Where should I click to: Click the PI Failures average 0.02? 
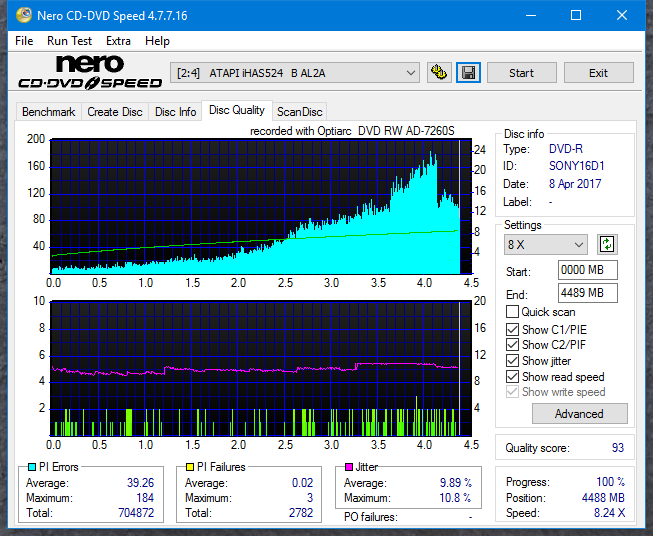[x=302, y=483]
